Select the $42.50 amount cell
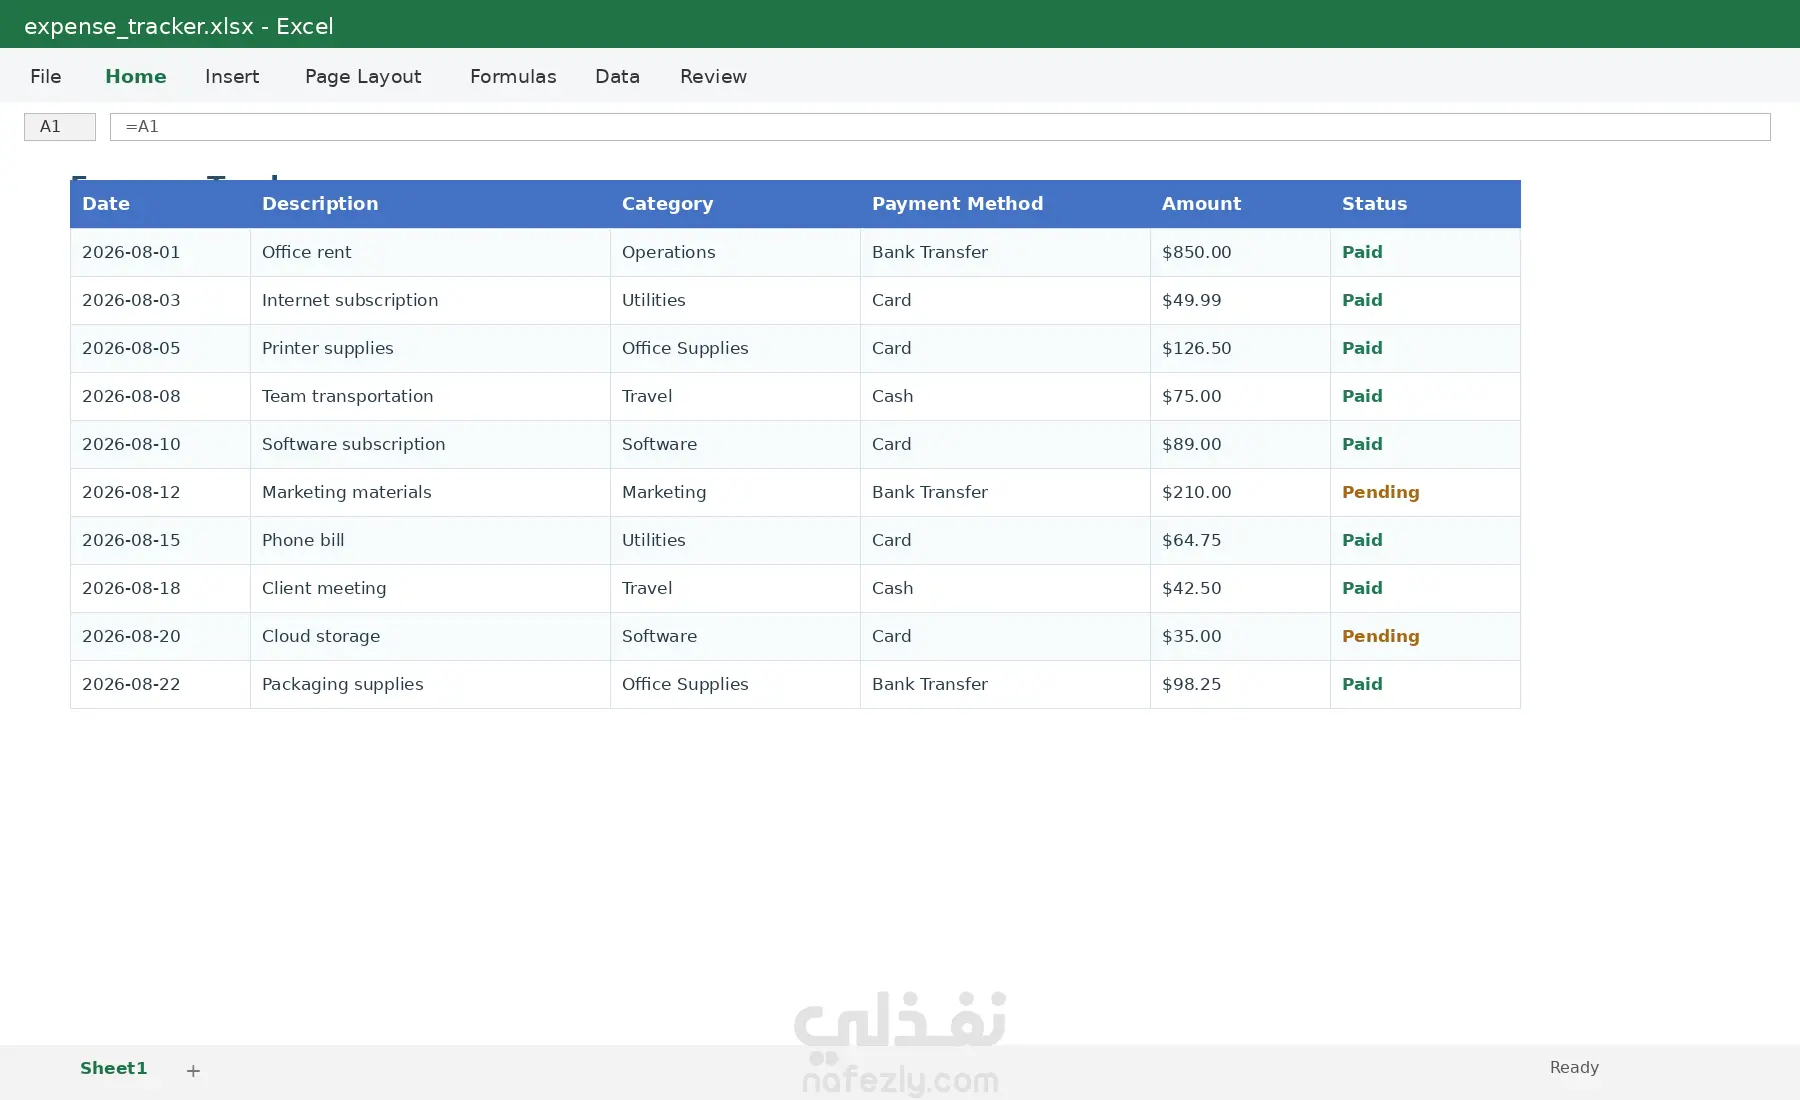Screen dimensions: 1800x1100 click(x=1240, y=588)
